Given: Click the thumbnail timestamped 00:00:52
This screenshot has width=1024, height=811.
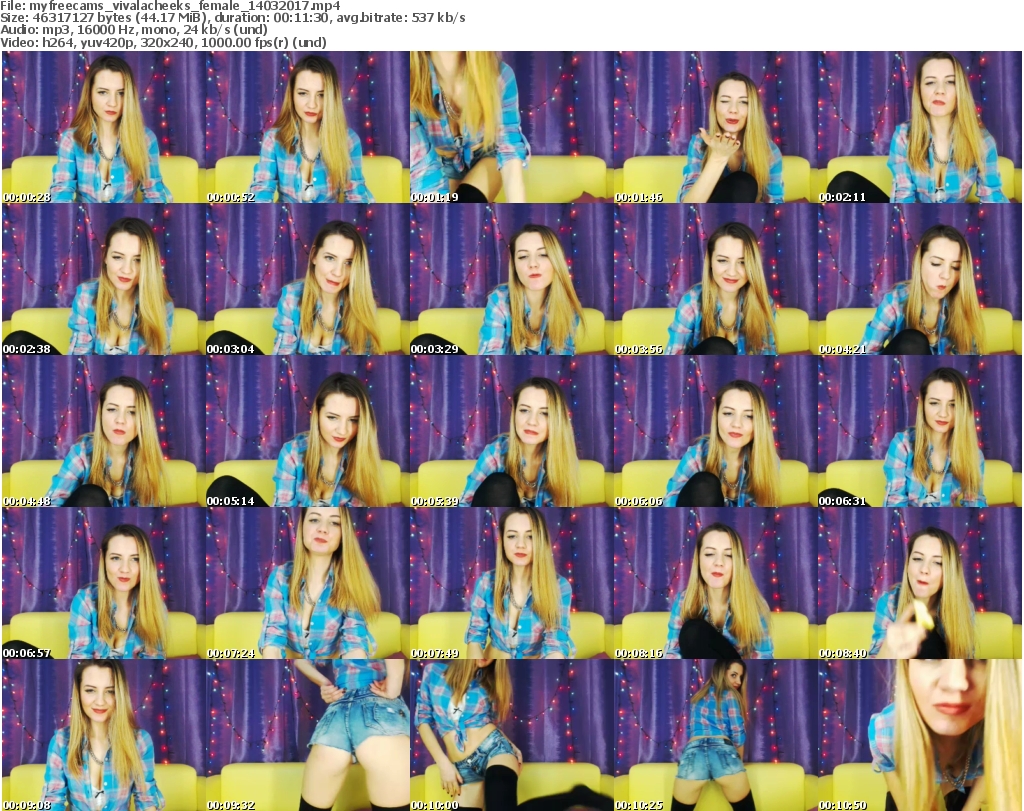Looking at the screenshot, I should [308, 127].
